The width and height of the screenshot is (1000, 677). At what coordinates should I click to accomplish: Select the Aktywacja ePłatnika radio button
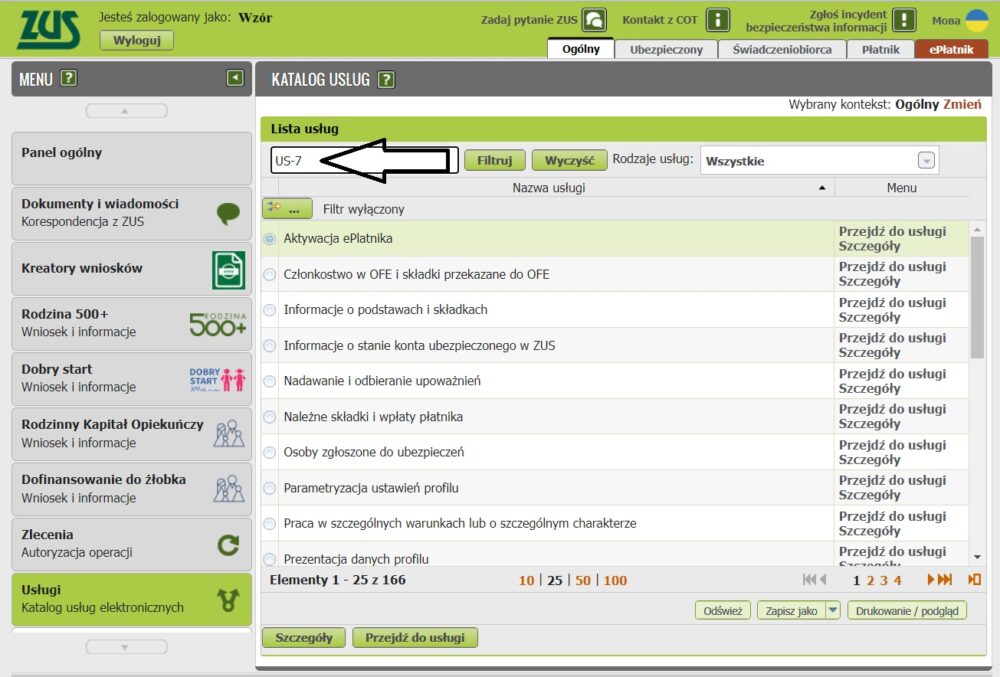tap(270, 239)
